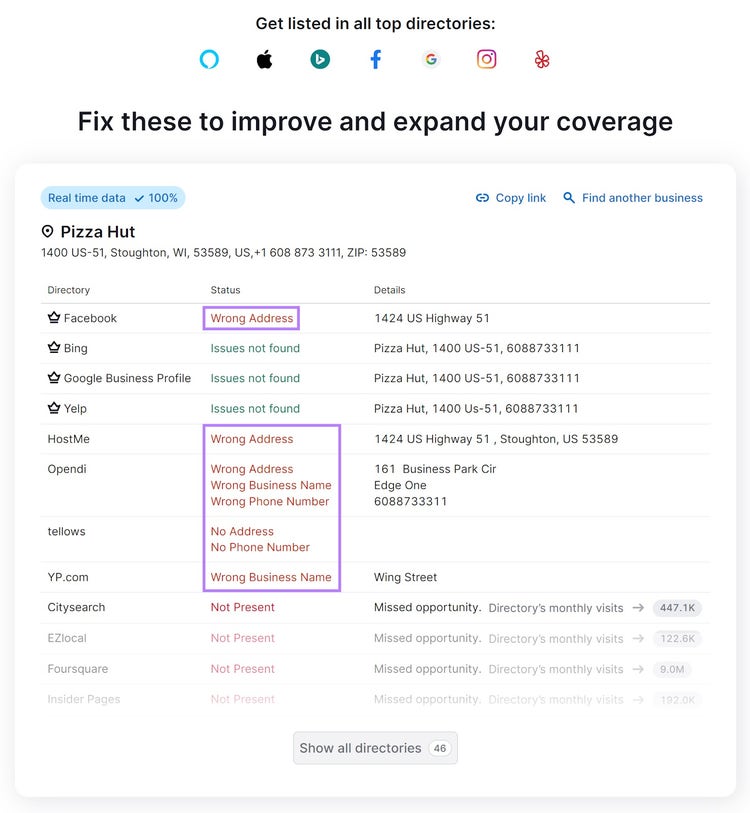Click Not Present status for Citysearch
Screen dimensions: 750x813
point(242,607)
